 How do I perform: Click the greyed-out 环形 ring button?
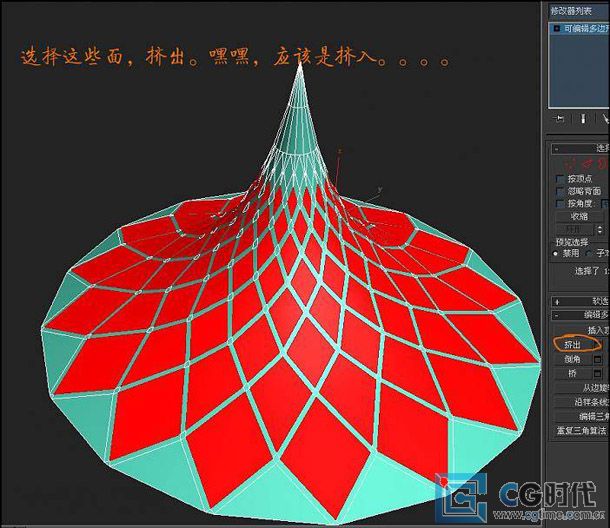coord(575,230)
